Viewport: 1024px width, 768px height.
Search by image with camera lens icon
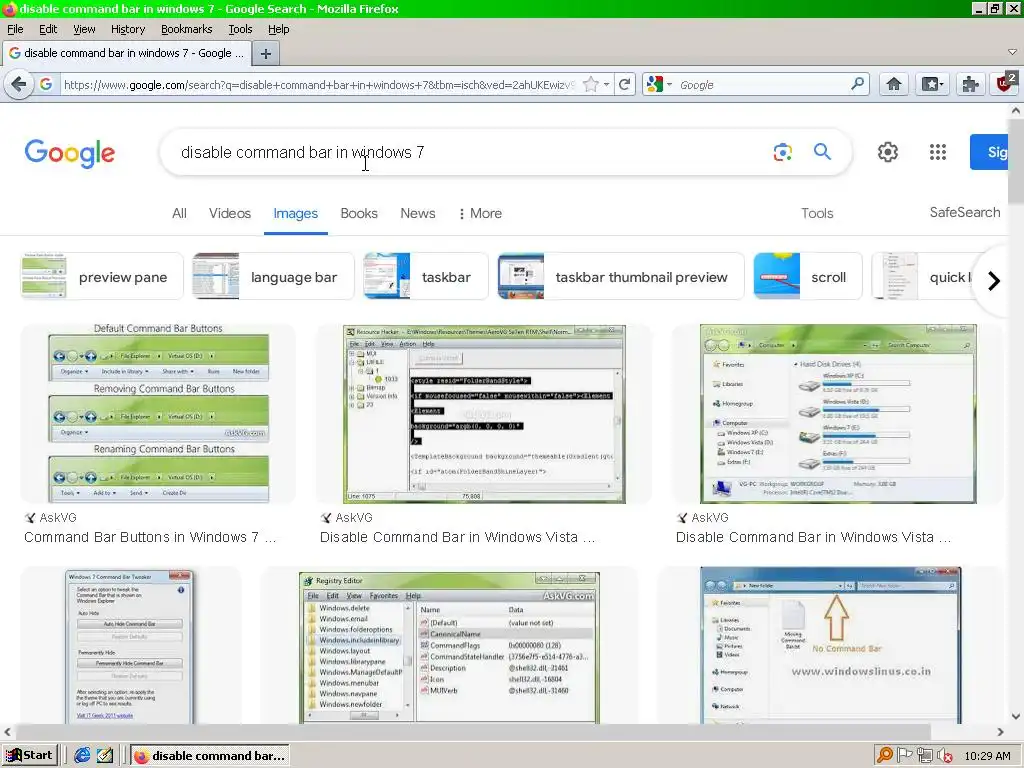[782, 152]
